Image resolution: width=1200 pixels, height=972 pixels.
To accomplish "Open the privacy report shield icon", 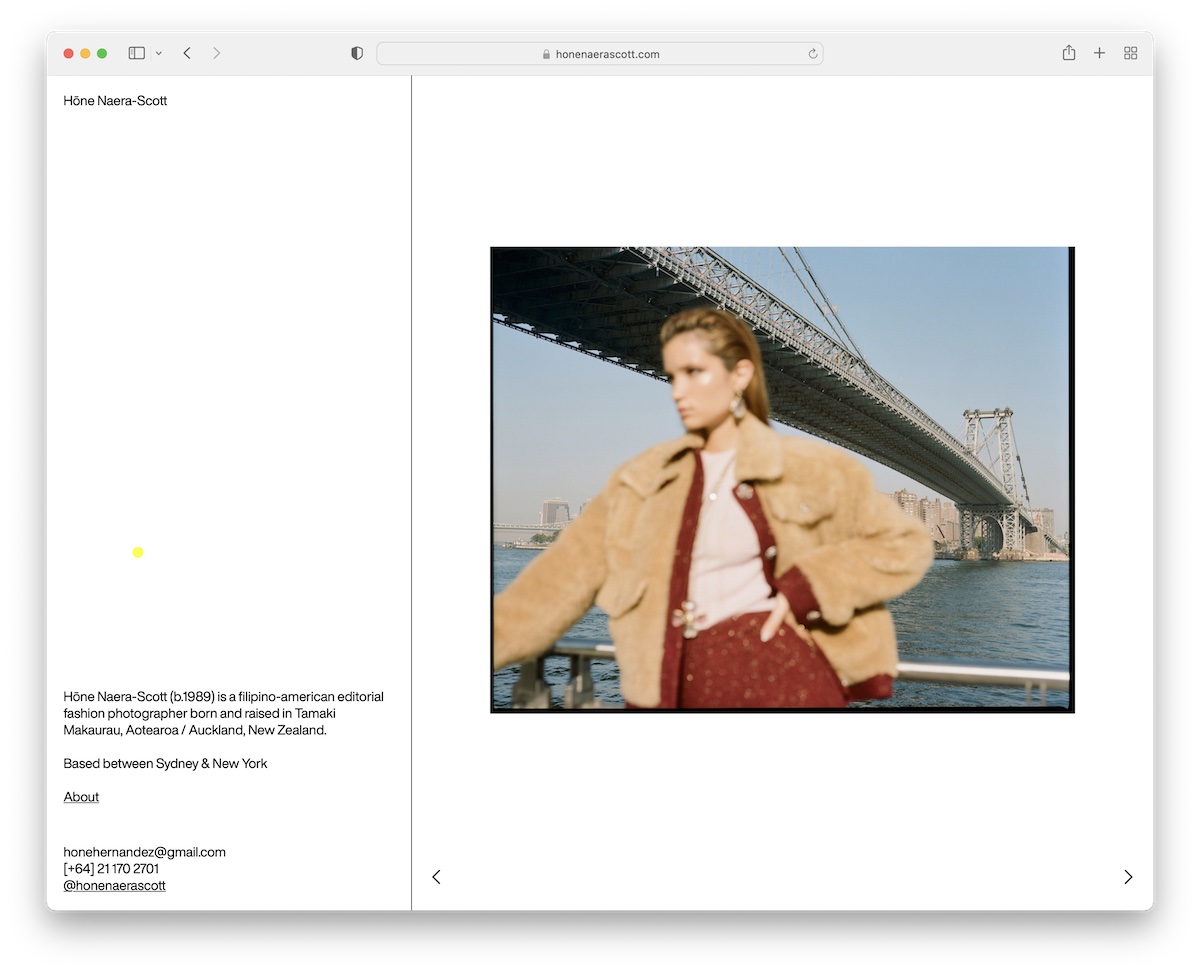I will point(357,54).
